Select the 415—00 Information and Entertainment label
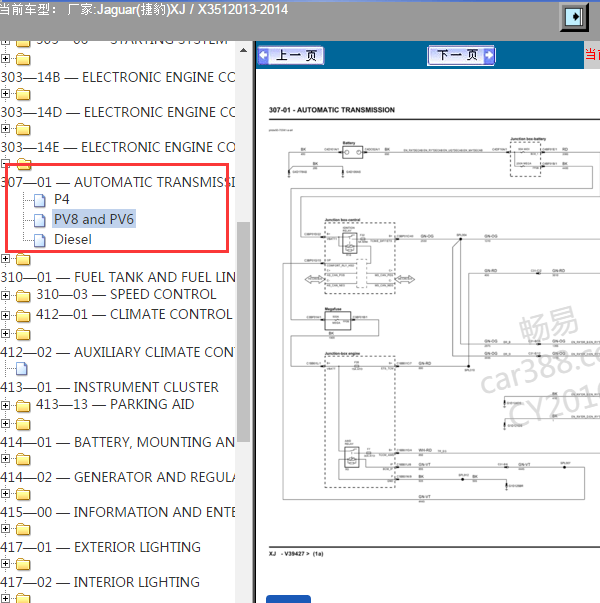Image resolution: width=600 pixels, height=603 pixels. [118, 512]
